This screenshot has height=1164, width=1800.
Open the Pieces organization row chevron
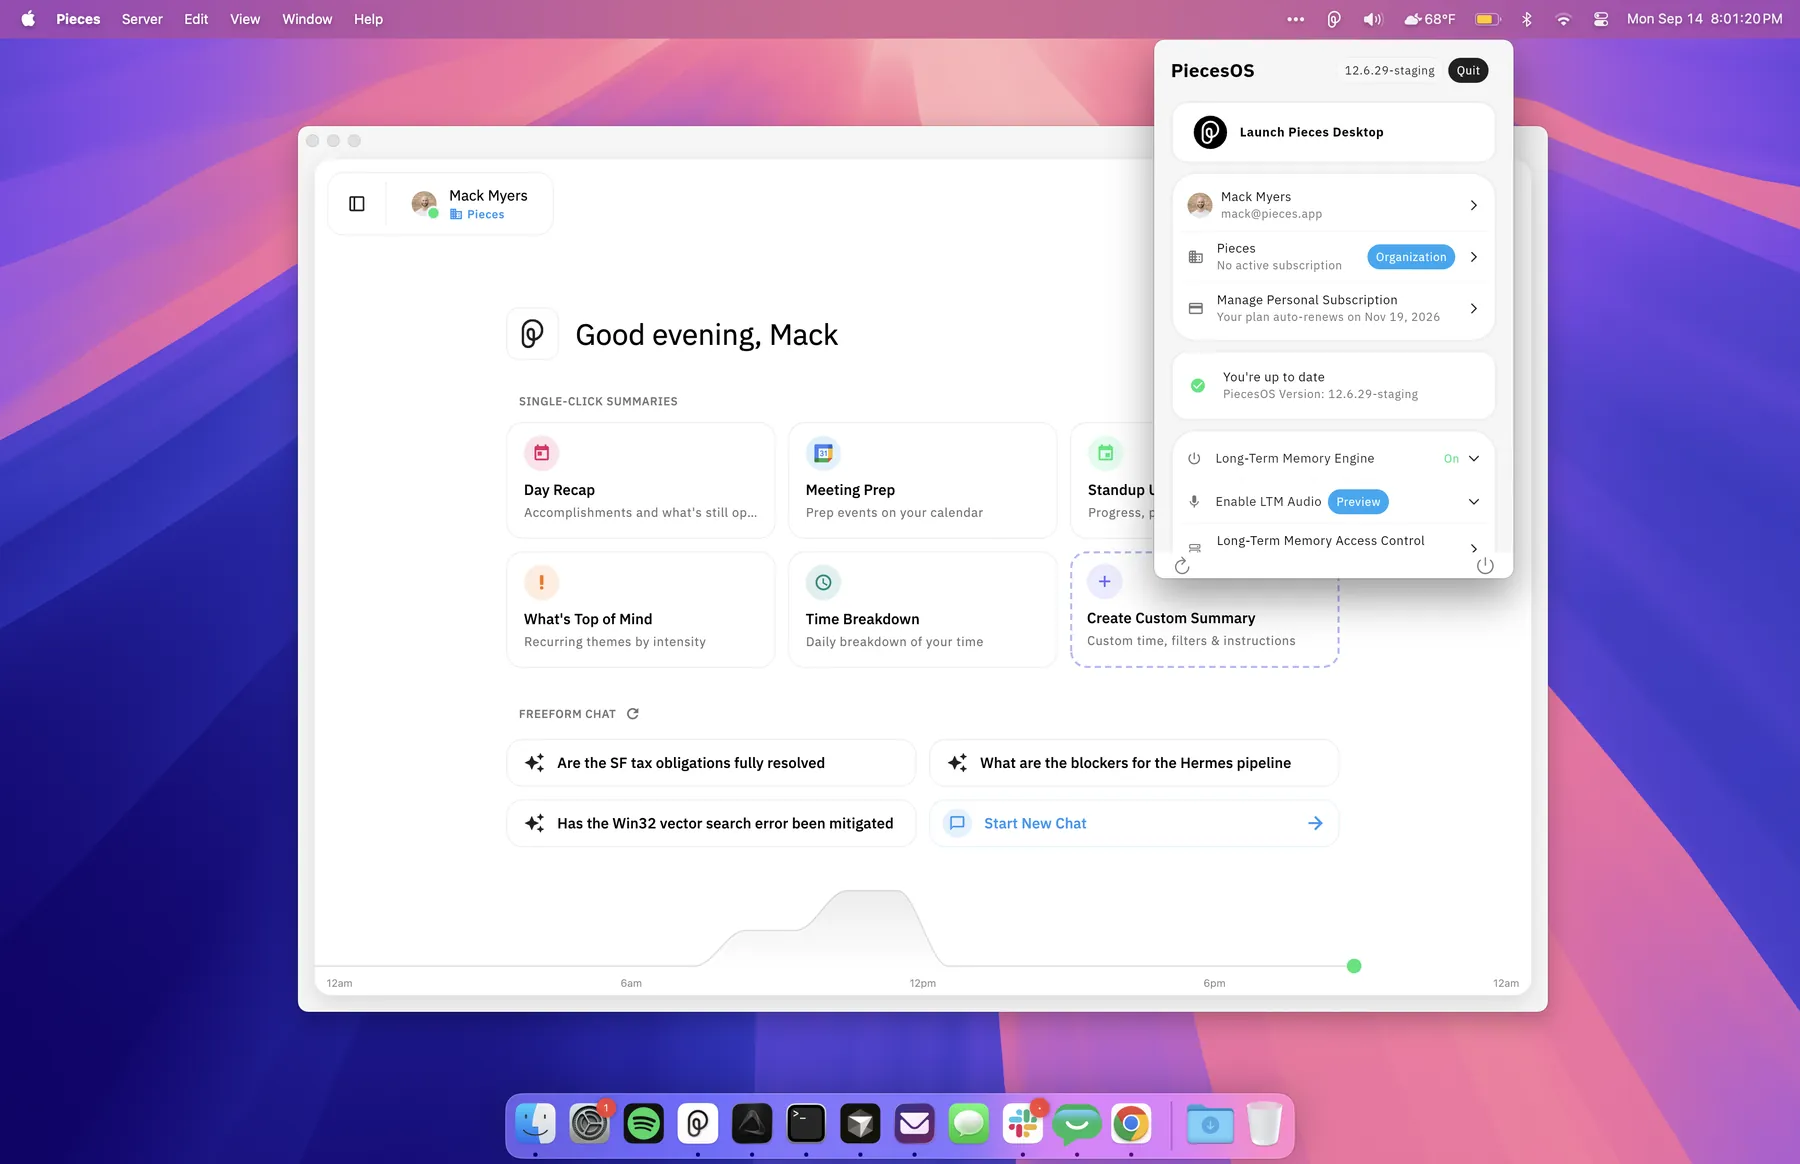click(1474, 257)
